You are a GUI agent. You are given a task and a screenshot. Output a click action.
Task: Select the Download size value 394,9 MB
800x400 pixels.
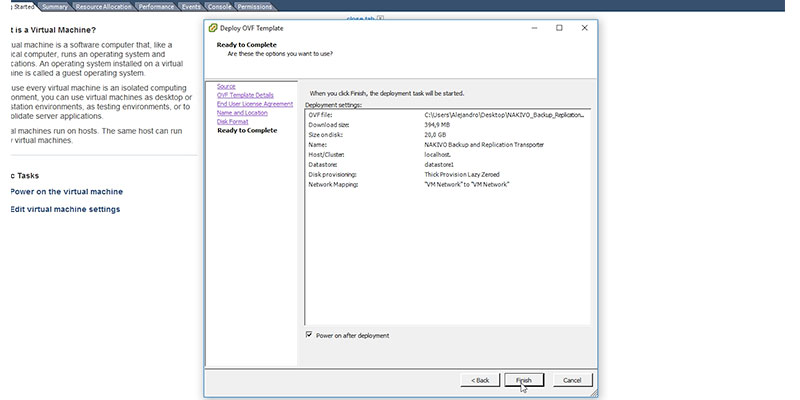(x=437, y=124)
